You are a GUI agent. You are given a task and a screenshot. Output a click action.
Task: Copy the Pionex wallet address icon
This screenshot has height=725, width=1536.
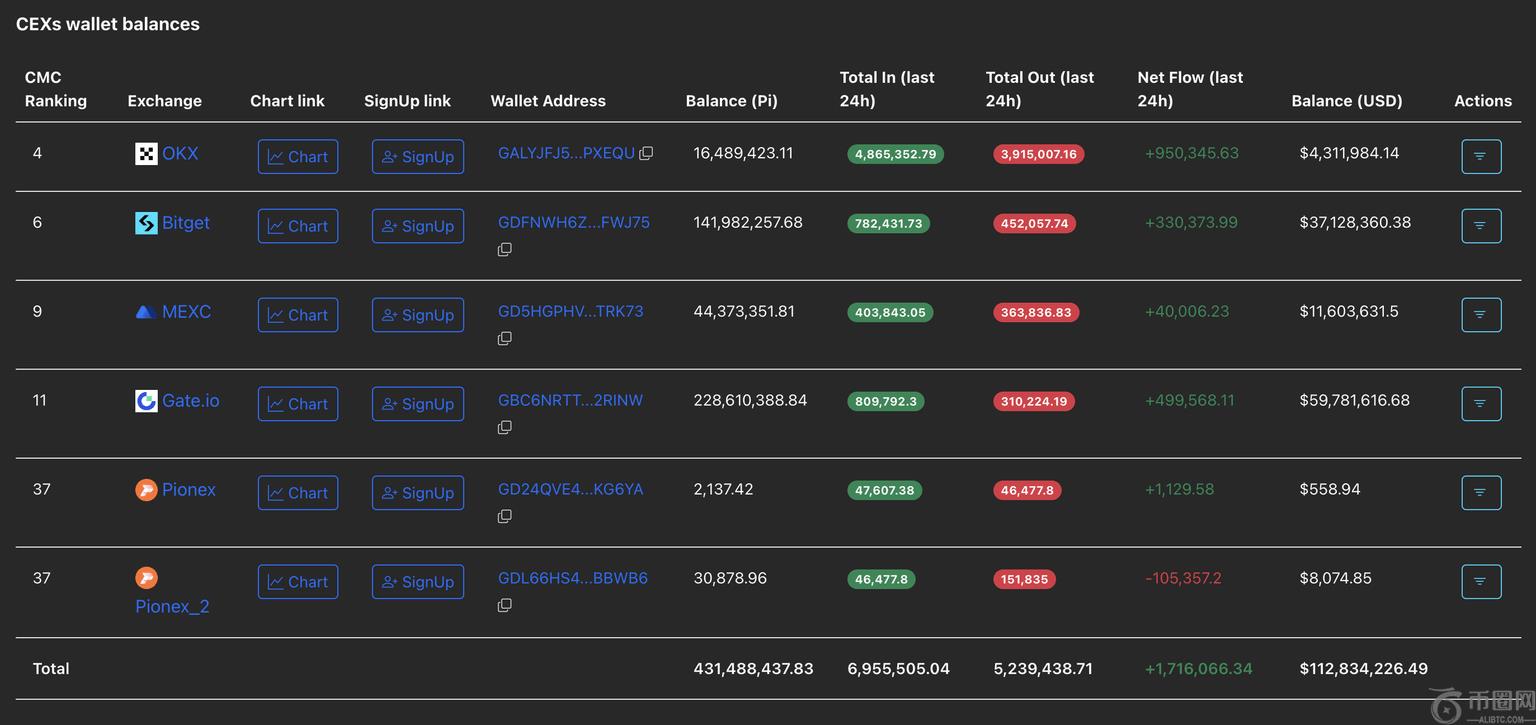tap(505, 516)
